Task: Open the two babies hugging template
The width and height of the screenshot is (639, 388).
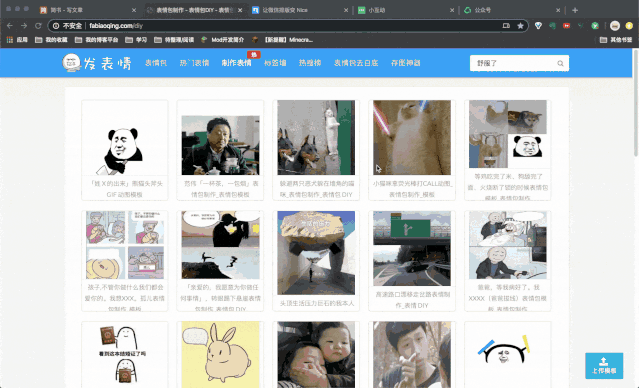Action: 316,355
